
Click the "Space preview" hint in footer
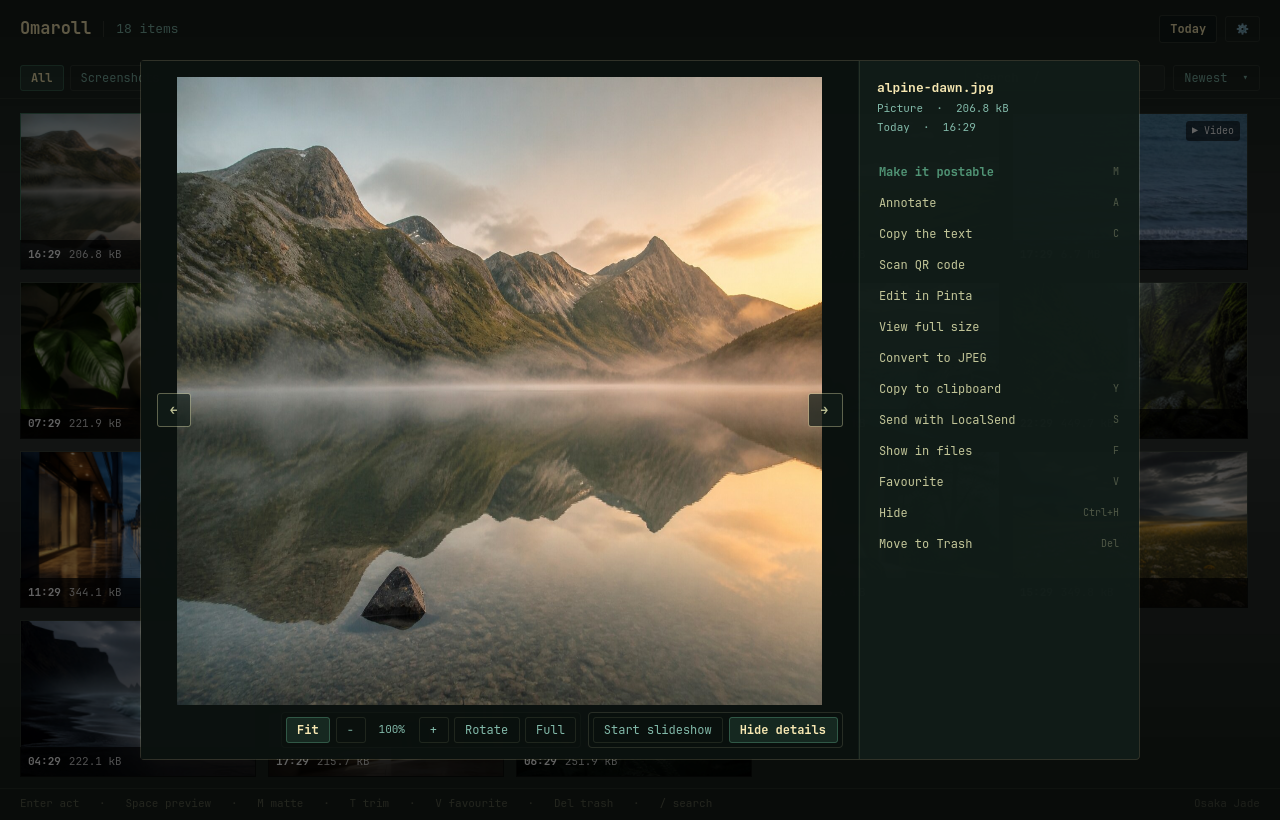click(168, 803)
